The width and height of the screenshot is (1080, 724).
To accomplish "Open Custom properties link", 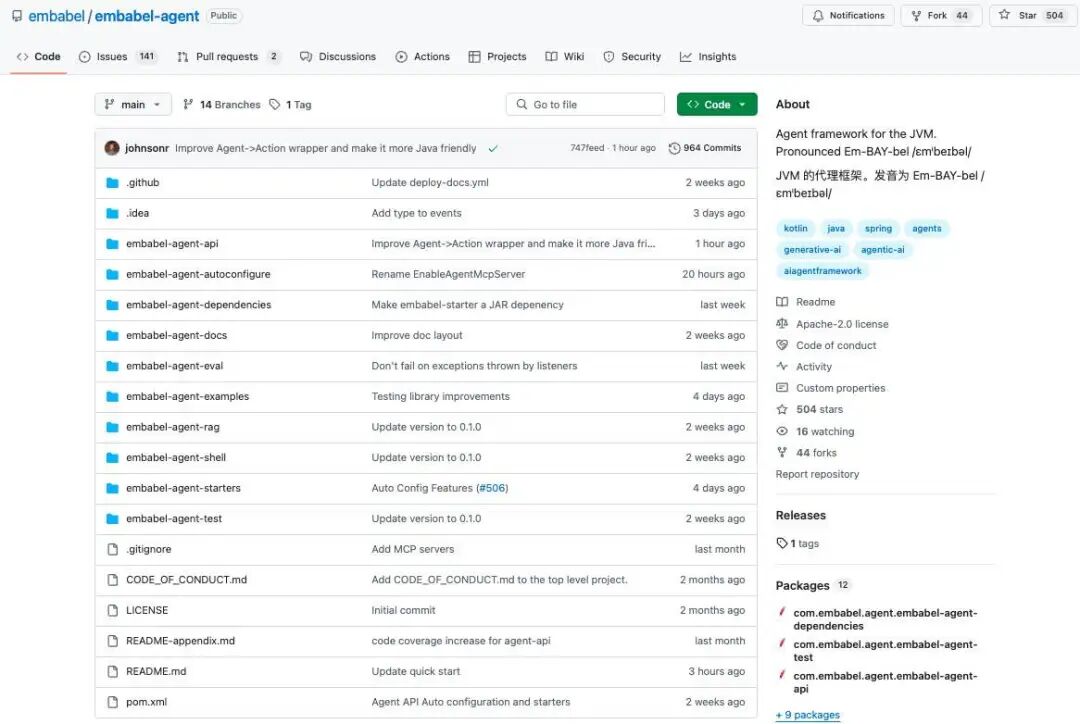I will pyautogui.click(x=831, y=388).
